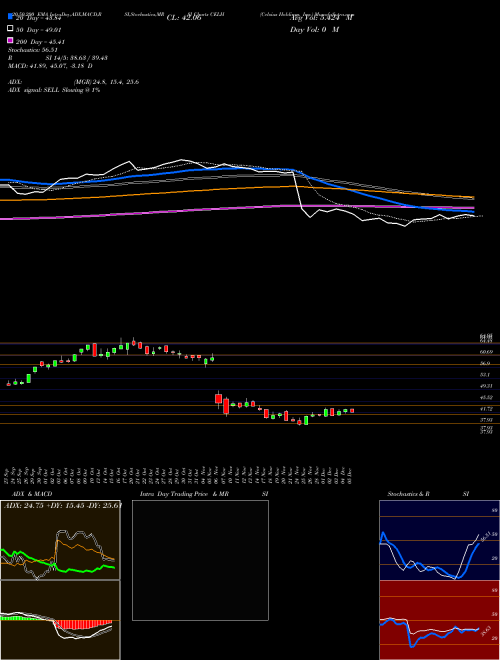Click the 50 Day = 49.01 legend label
Screen dimensions: 500x660
(x=39, y=30)
